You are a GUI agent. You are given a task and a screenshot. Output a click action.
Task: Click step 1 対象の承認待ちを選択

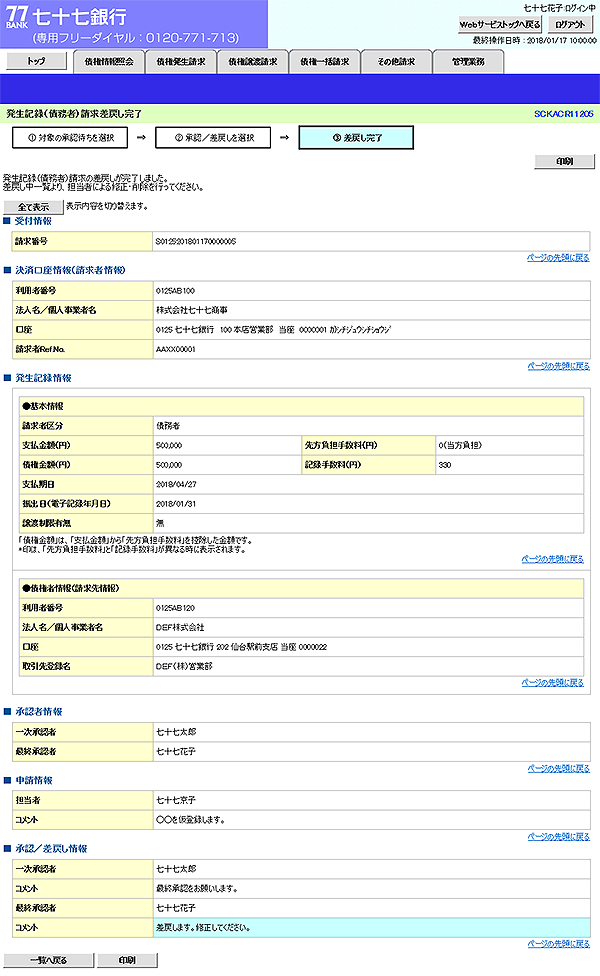(x=70, y=138)
